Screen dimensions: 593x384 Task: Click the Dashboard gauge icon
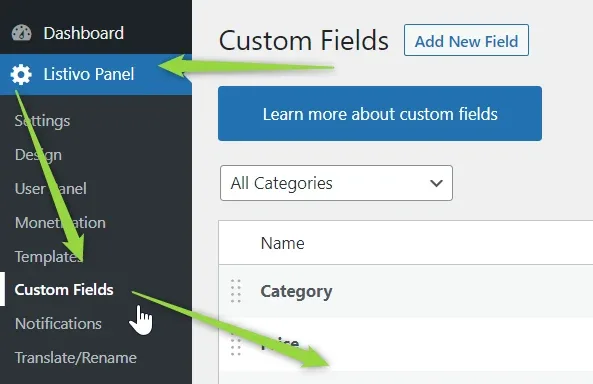click(x=22, y=33)
